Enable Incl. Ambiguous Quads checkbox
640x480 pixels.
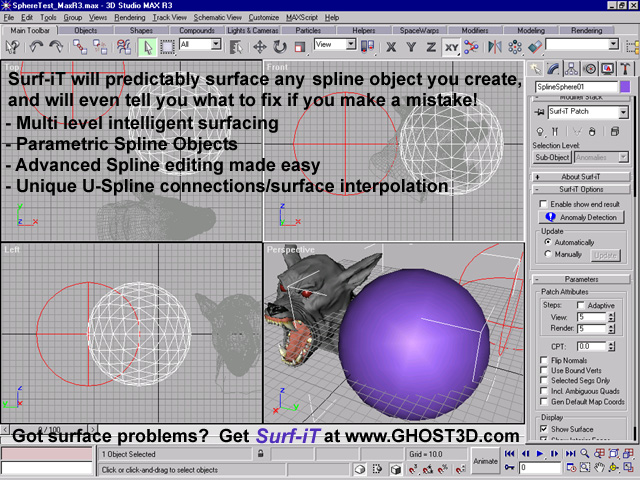point(544,391)
